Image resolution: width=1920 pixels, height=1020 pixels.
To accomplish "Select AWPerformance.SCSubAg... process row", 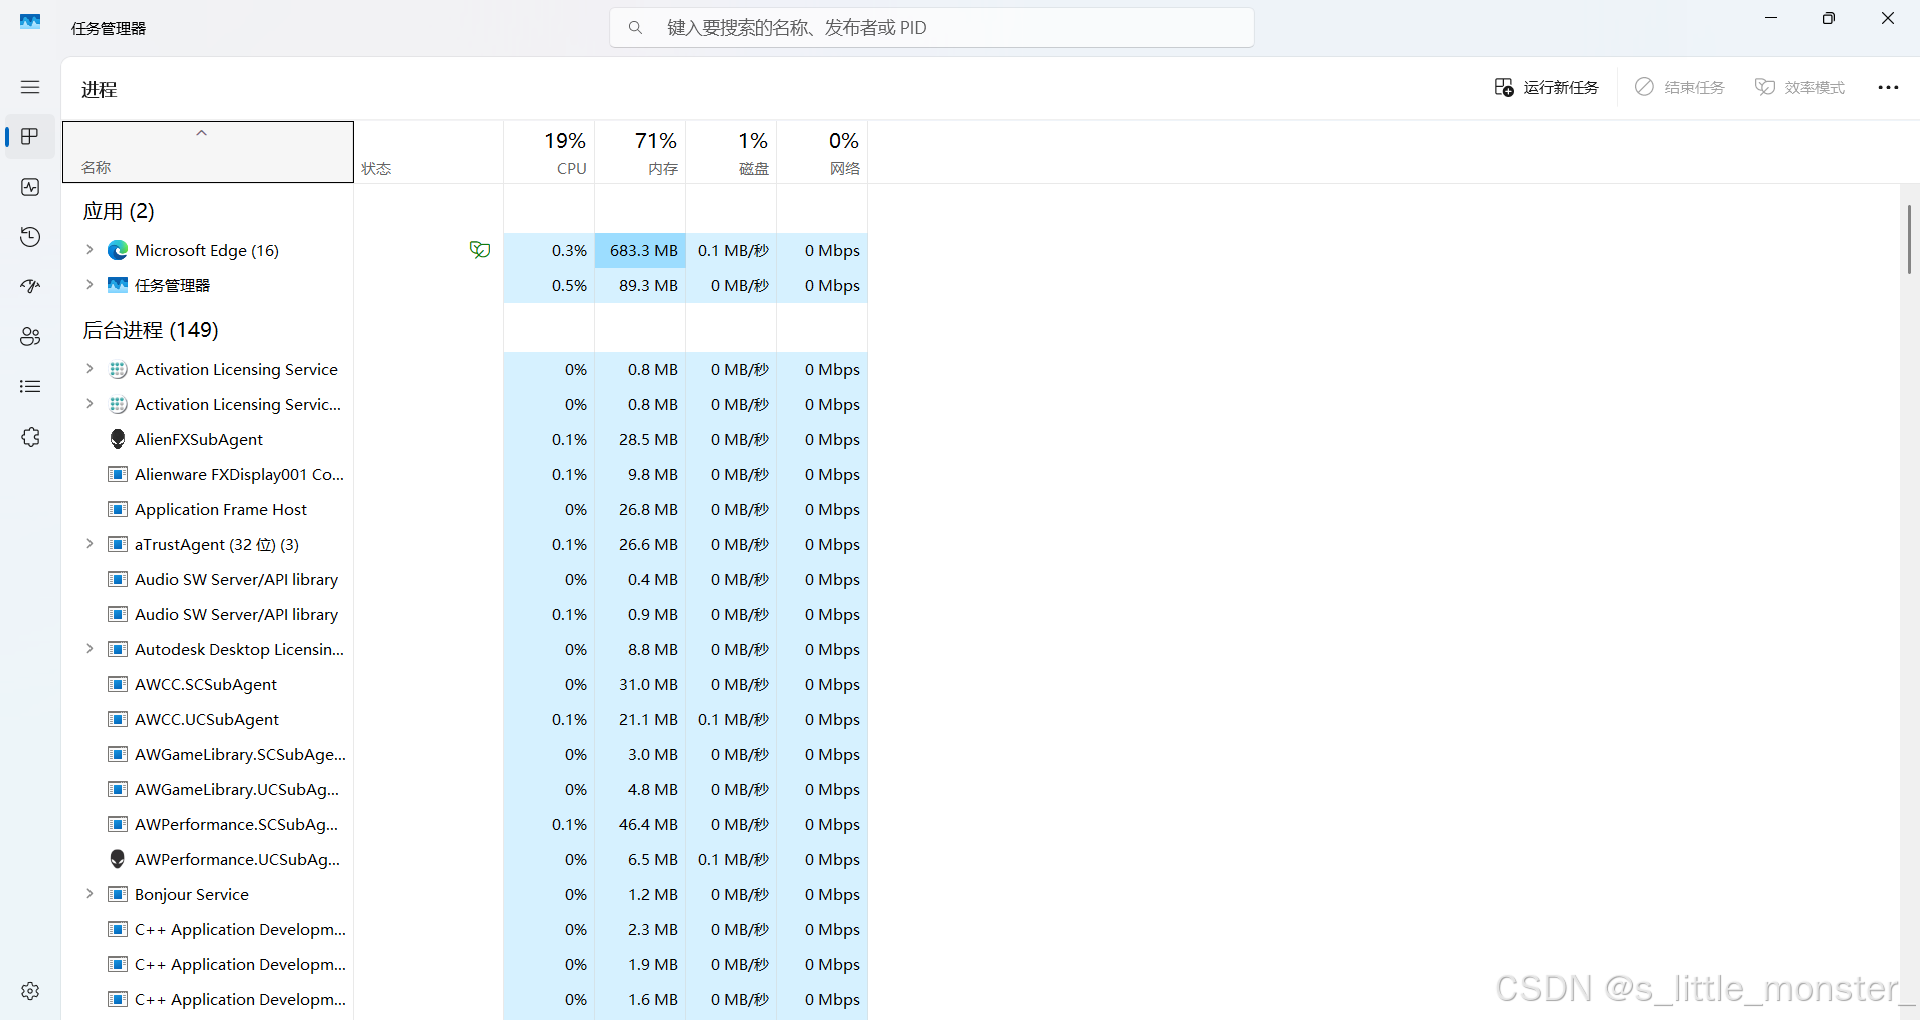I will tap(465, 824).
